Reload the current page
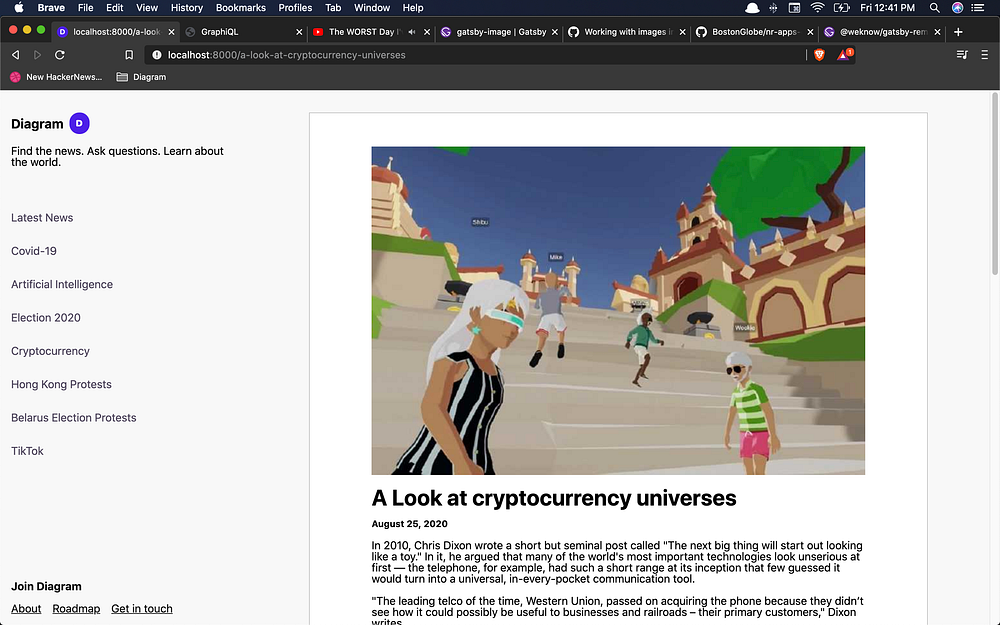The image size is (1000, 625). tap(60, 55)
